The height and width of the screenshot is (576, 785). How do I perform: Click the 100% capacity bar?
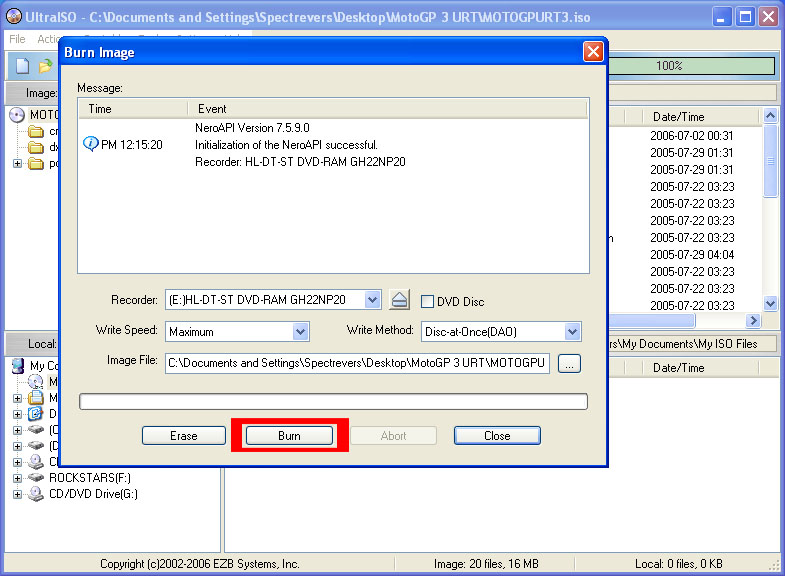point(691,66)
